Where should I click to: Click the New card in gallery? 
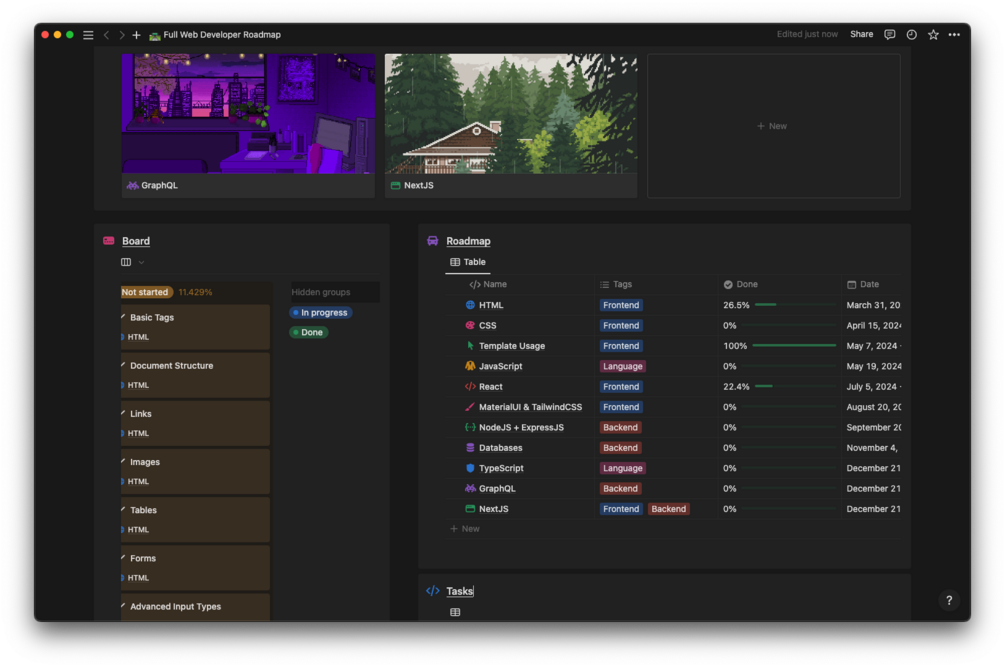(773, 126)
